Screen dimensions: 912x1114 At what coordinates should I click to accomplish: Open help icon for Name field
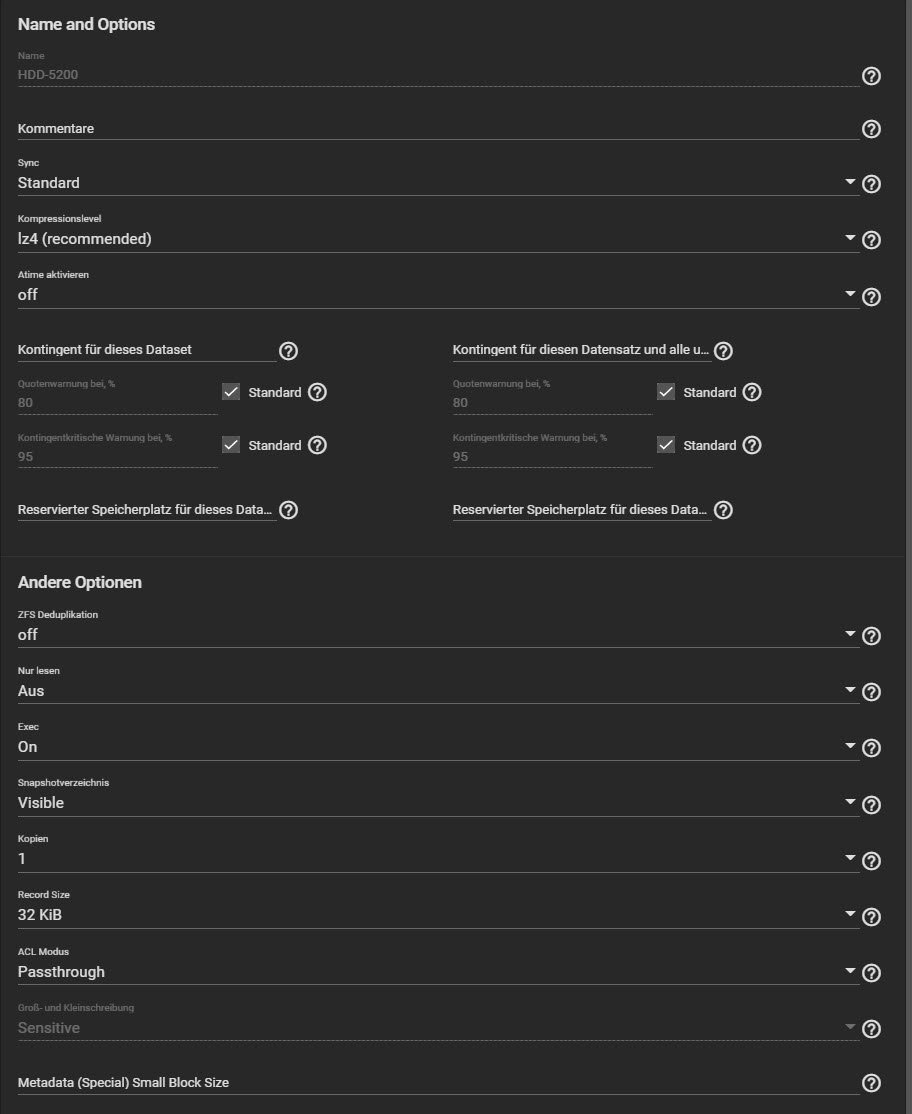(871, 76)
